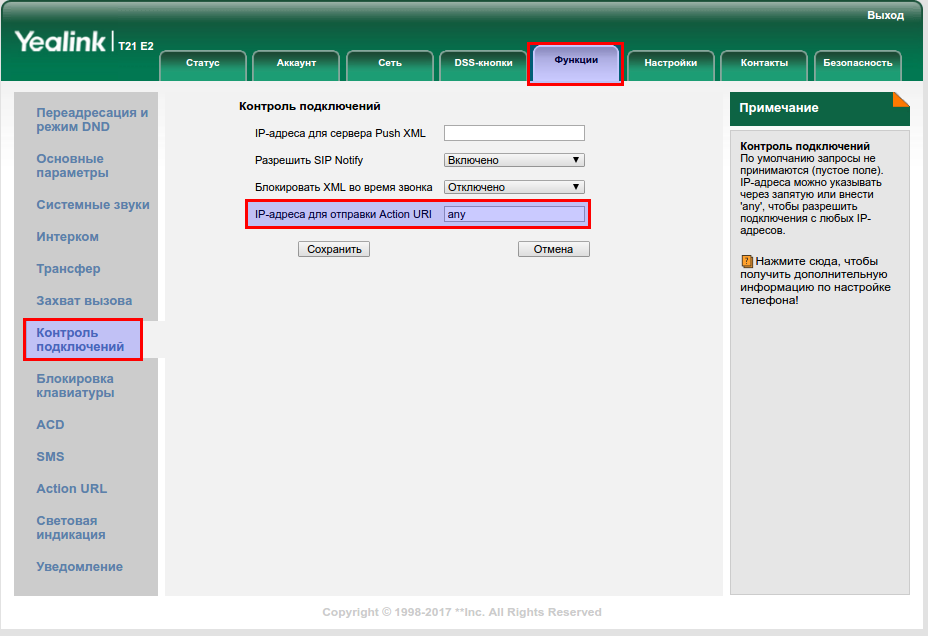The width and height of the screenshot is (928, 636).
Task: Focus the Push XML server IP field
Action: [x=514, y=133]
